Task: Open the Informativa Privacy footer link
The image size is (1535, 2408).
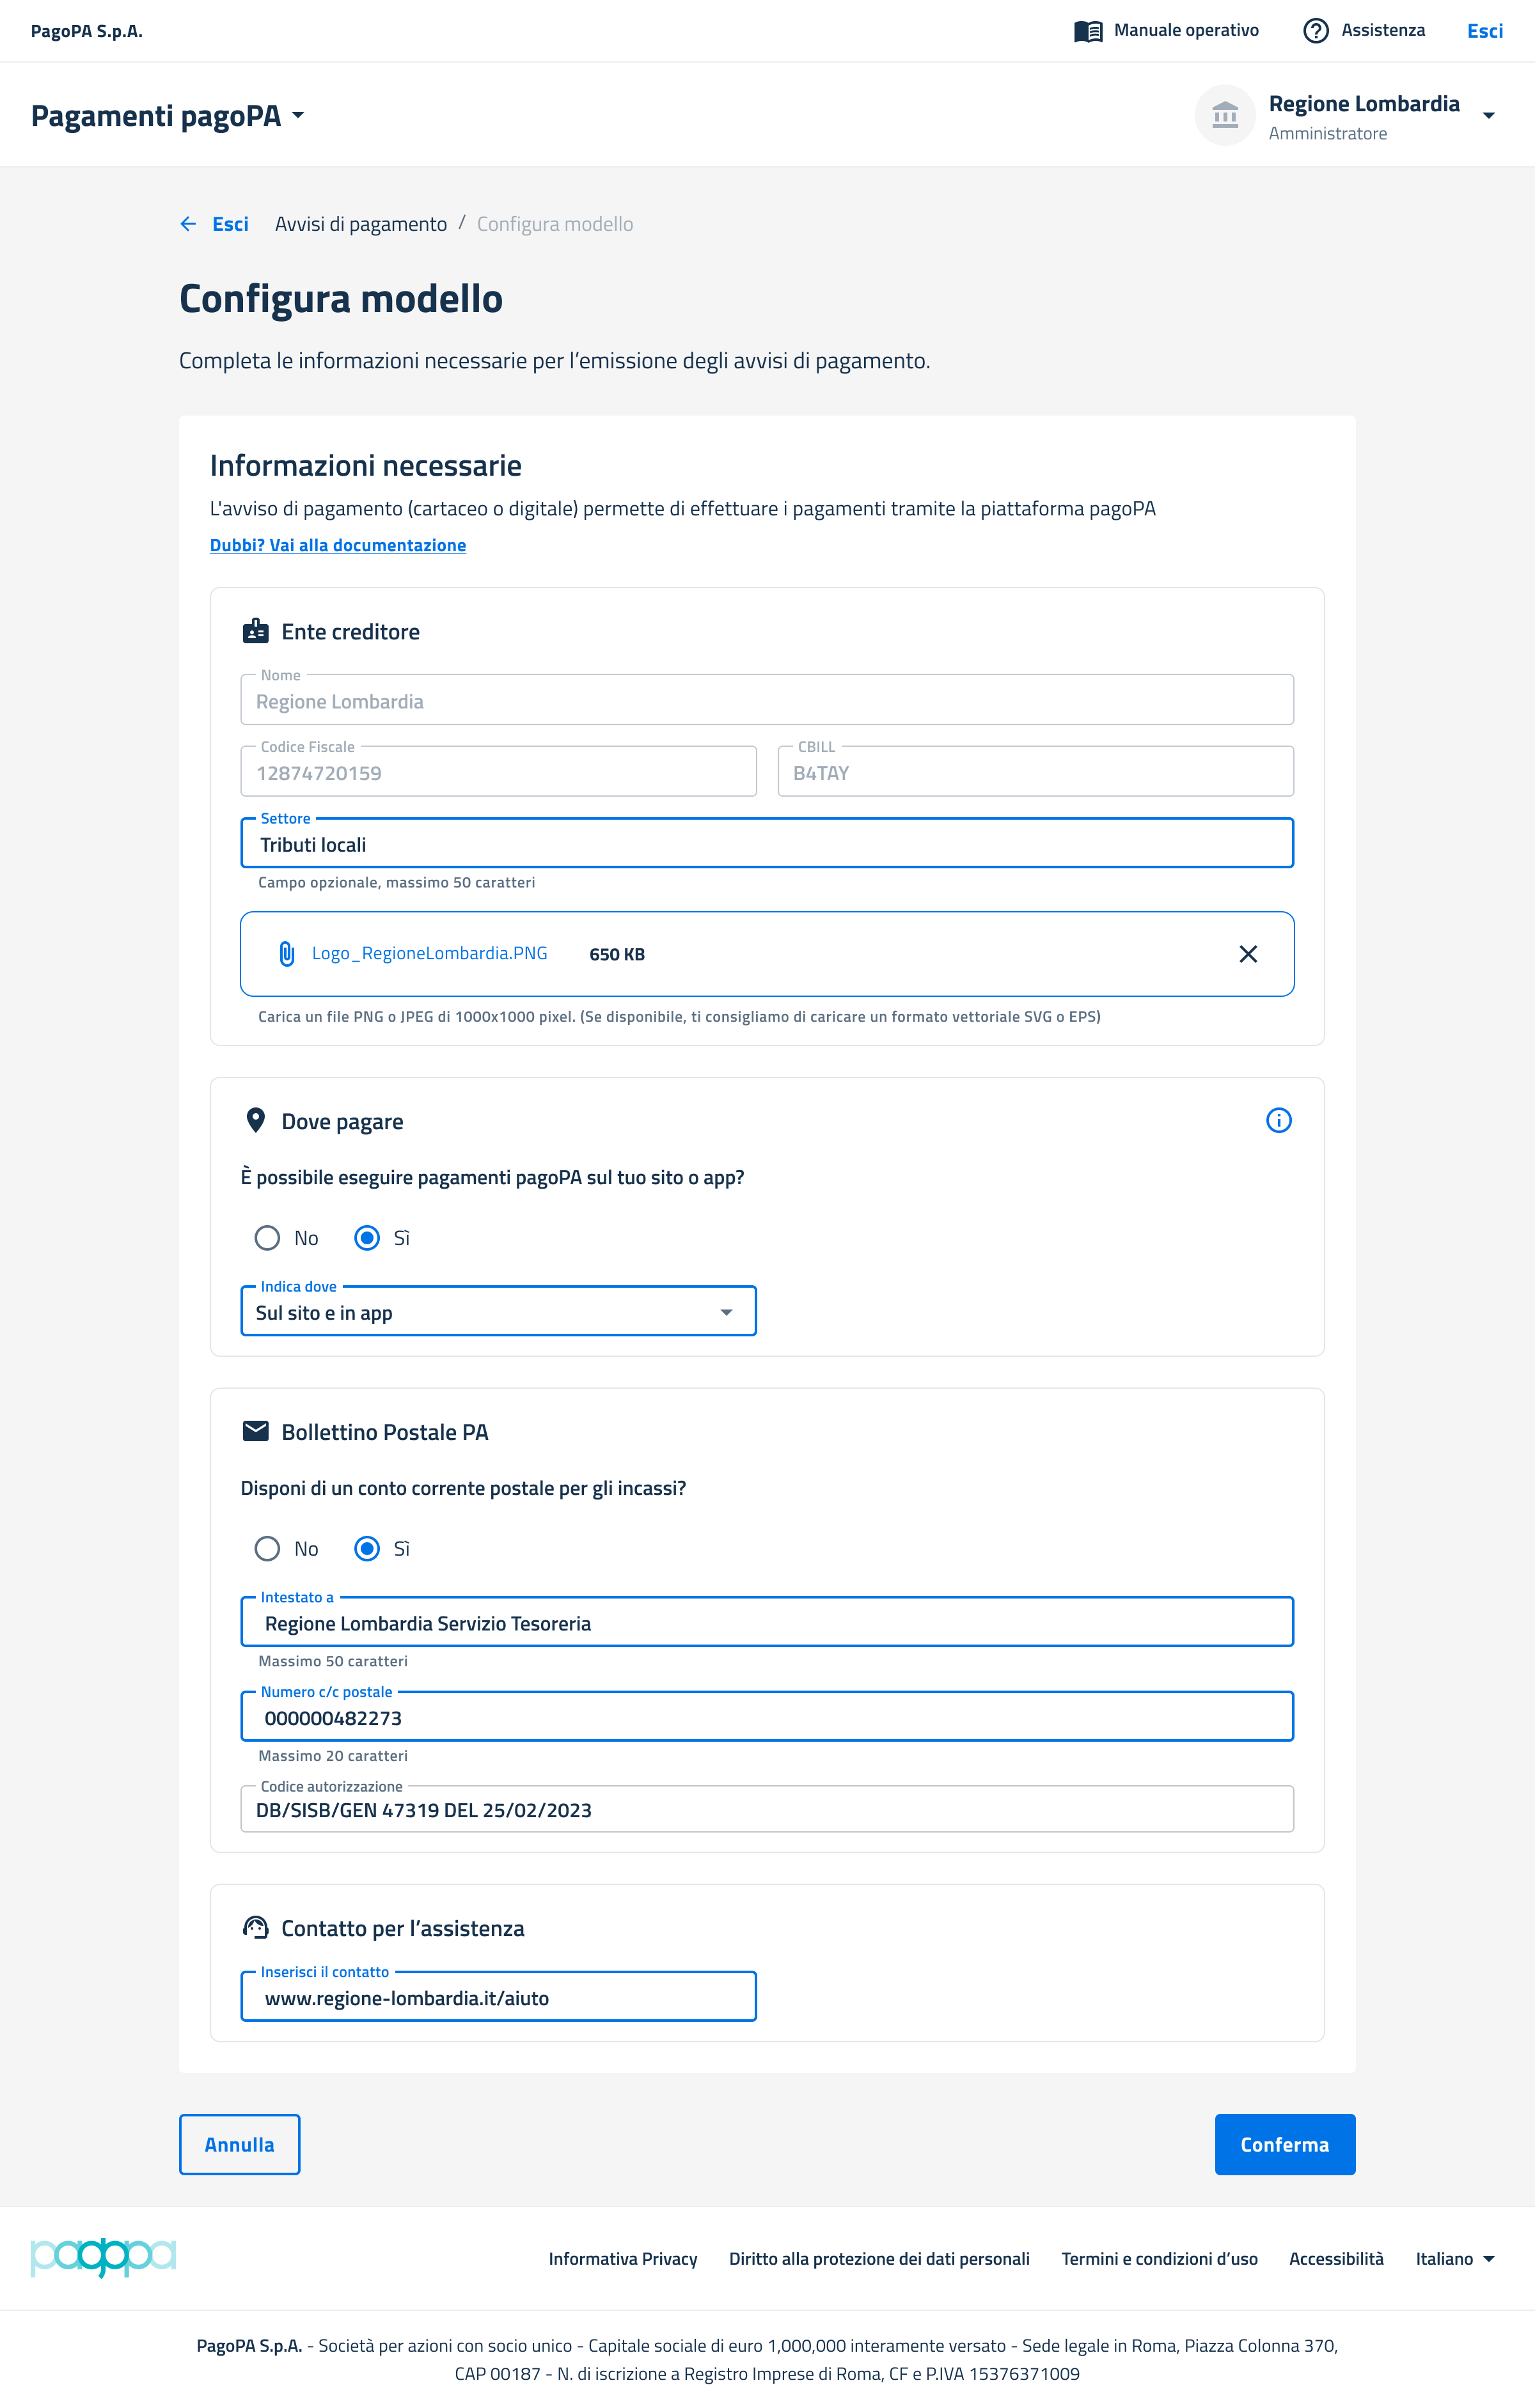Action: [623, 2259]
